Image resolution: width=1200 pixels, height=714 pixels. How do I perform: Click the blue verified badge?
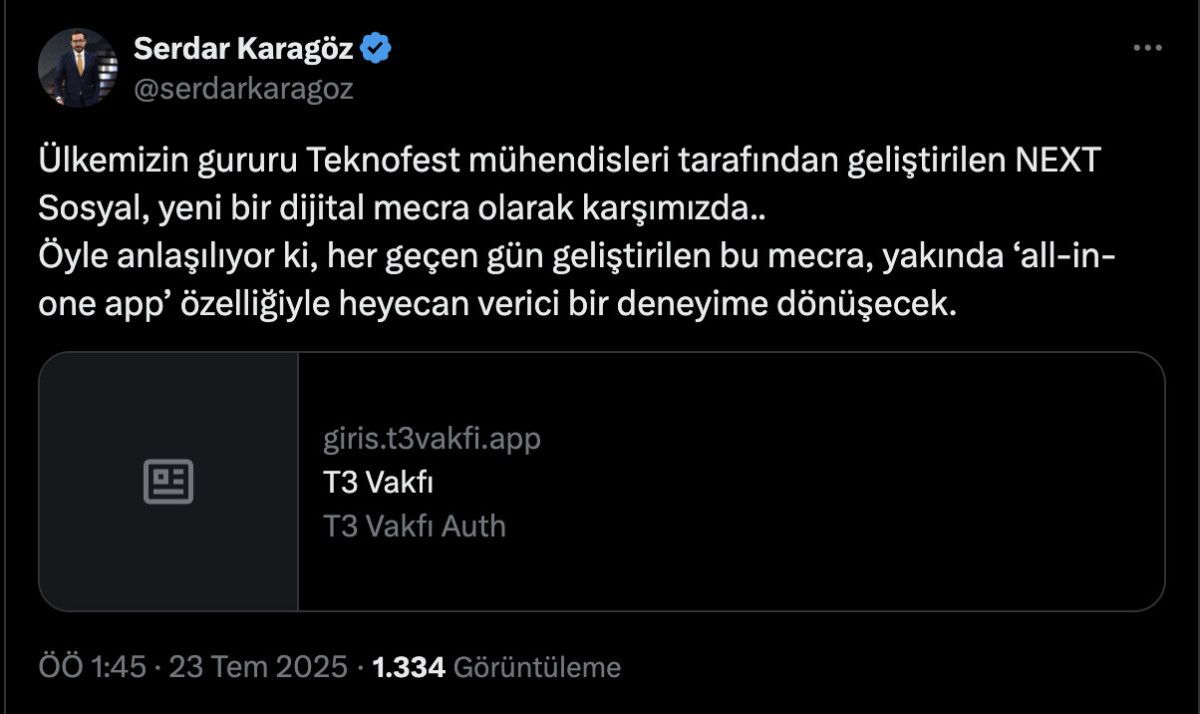click(376, 47)
